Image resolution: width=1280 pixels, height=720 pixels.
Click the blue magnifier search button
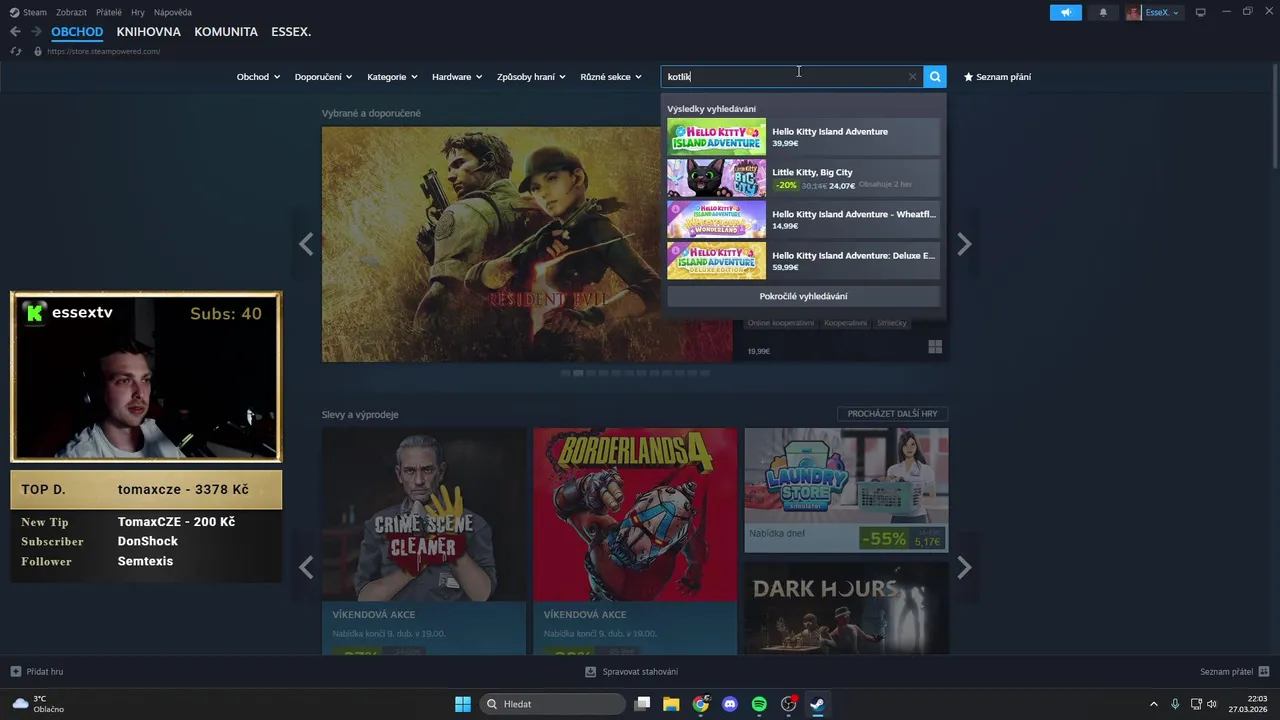[x=935, y=77]
